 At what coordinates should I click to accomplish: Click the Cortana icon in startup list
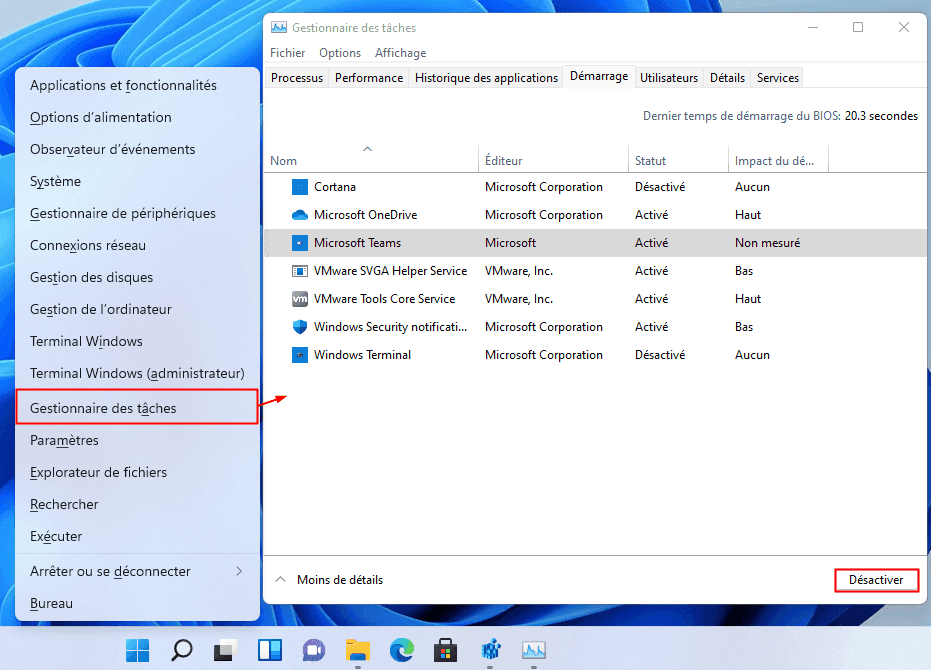coord(299,187)
